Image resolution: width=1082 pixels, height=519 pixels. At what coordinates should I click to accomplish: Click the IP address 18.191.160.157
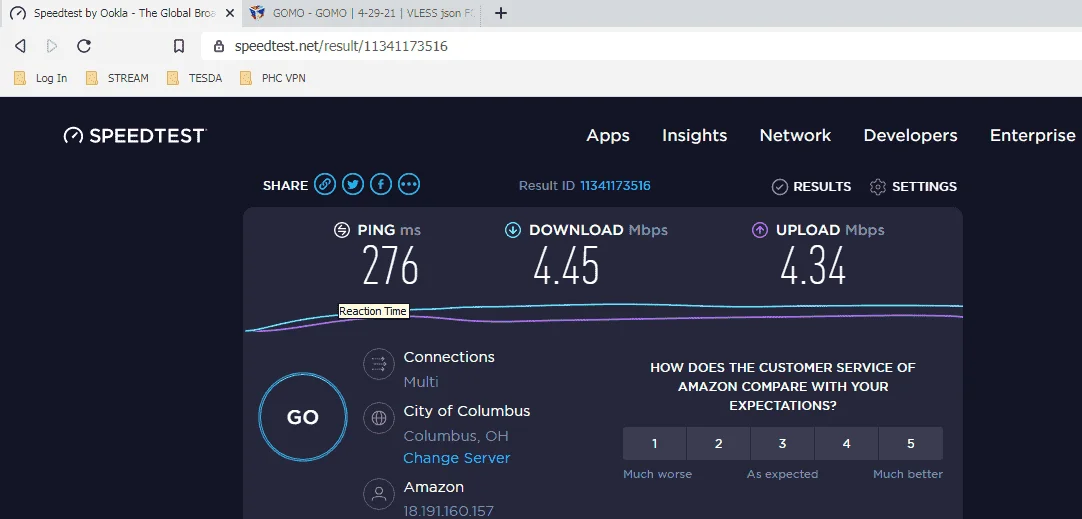[x=449, y=511]
